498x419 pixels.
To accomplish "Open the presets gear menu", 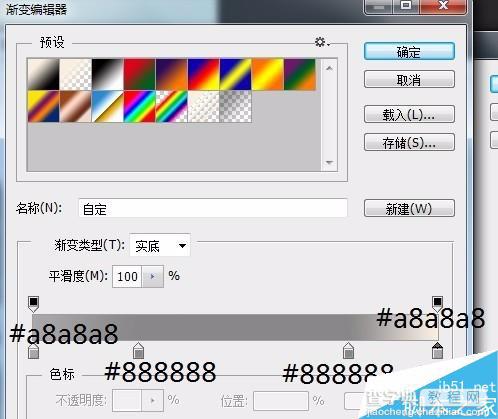I will tap(322, 42).
